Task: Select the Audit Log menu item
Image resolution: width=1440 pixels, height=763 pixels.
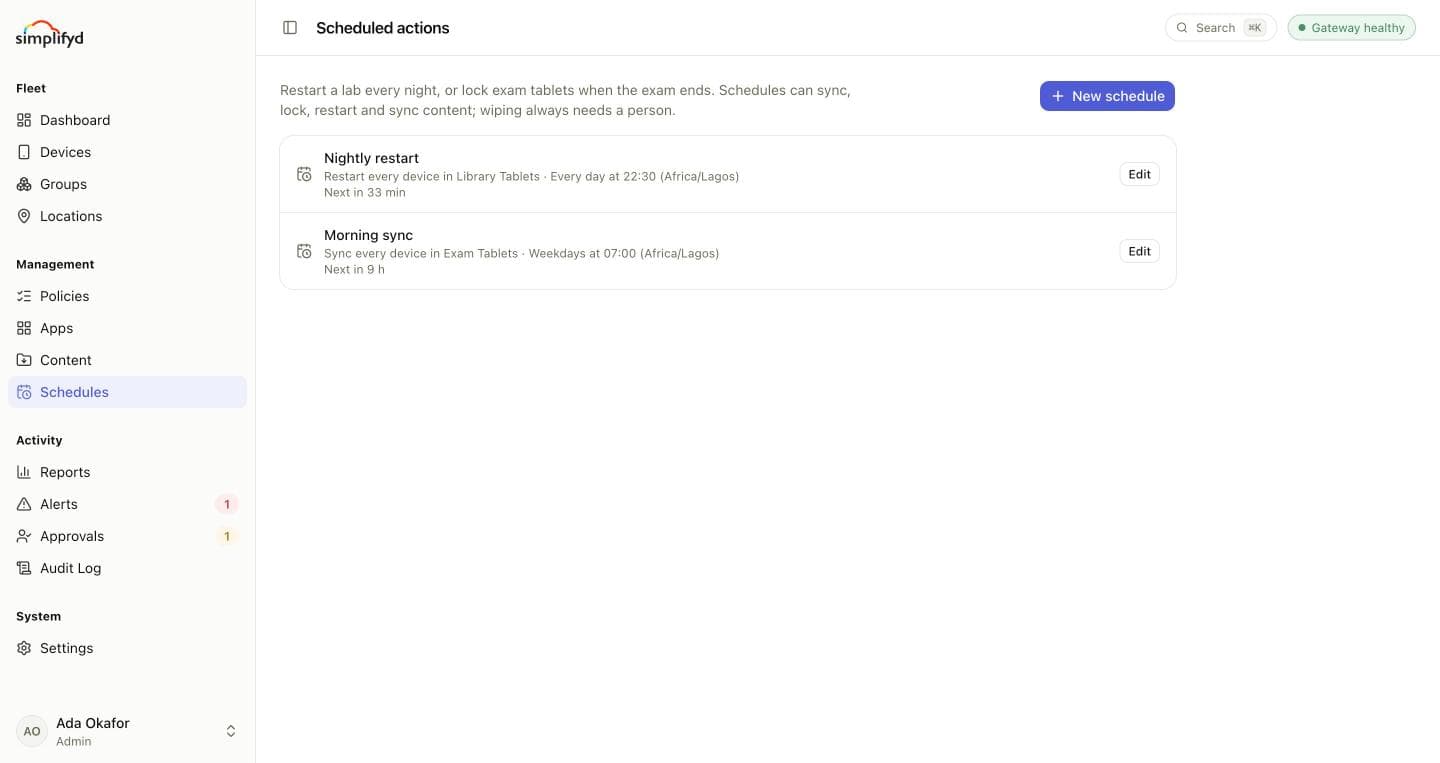Action: click(x=127, y=568)
